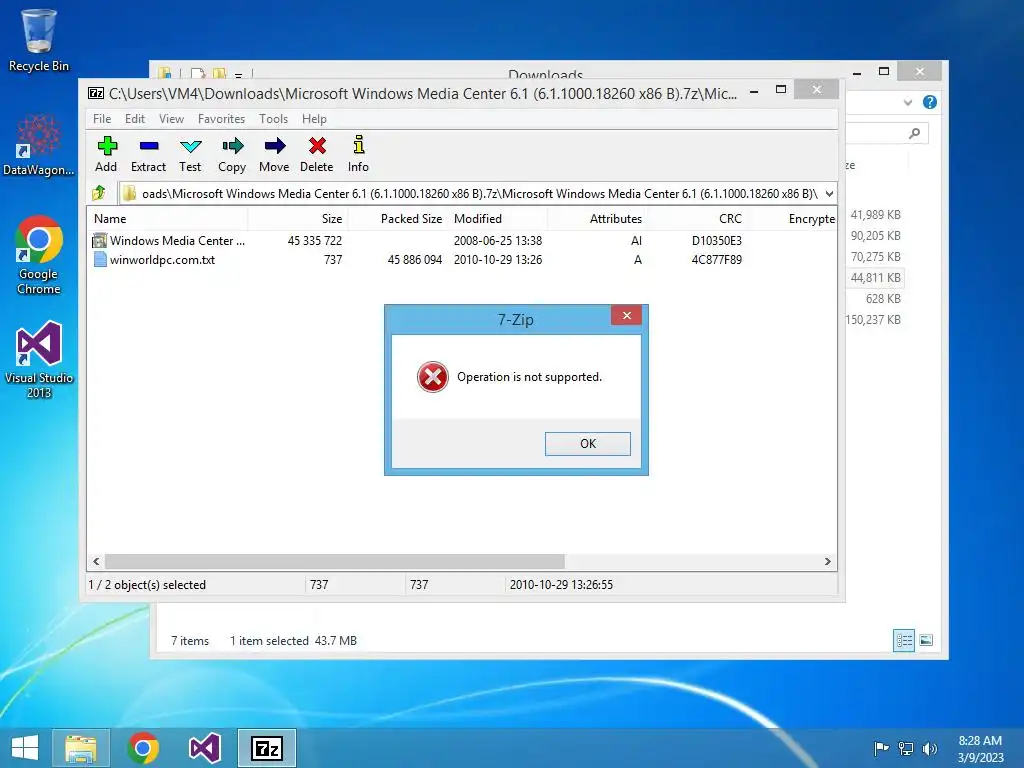The height and width of the screenshot is (768, 1024).
Task: Click the network tray icon
Action: [x=906, y=748]
